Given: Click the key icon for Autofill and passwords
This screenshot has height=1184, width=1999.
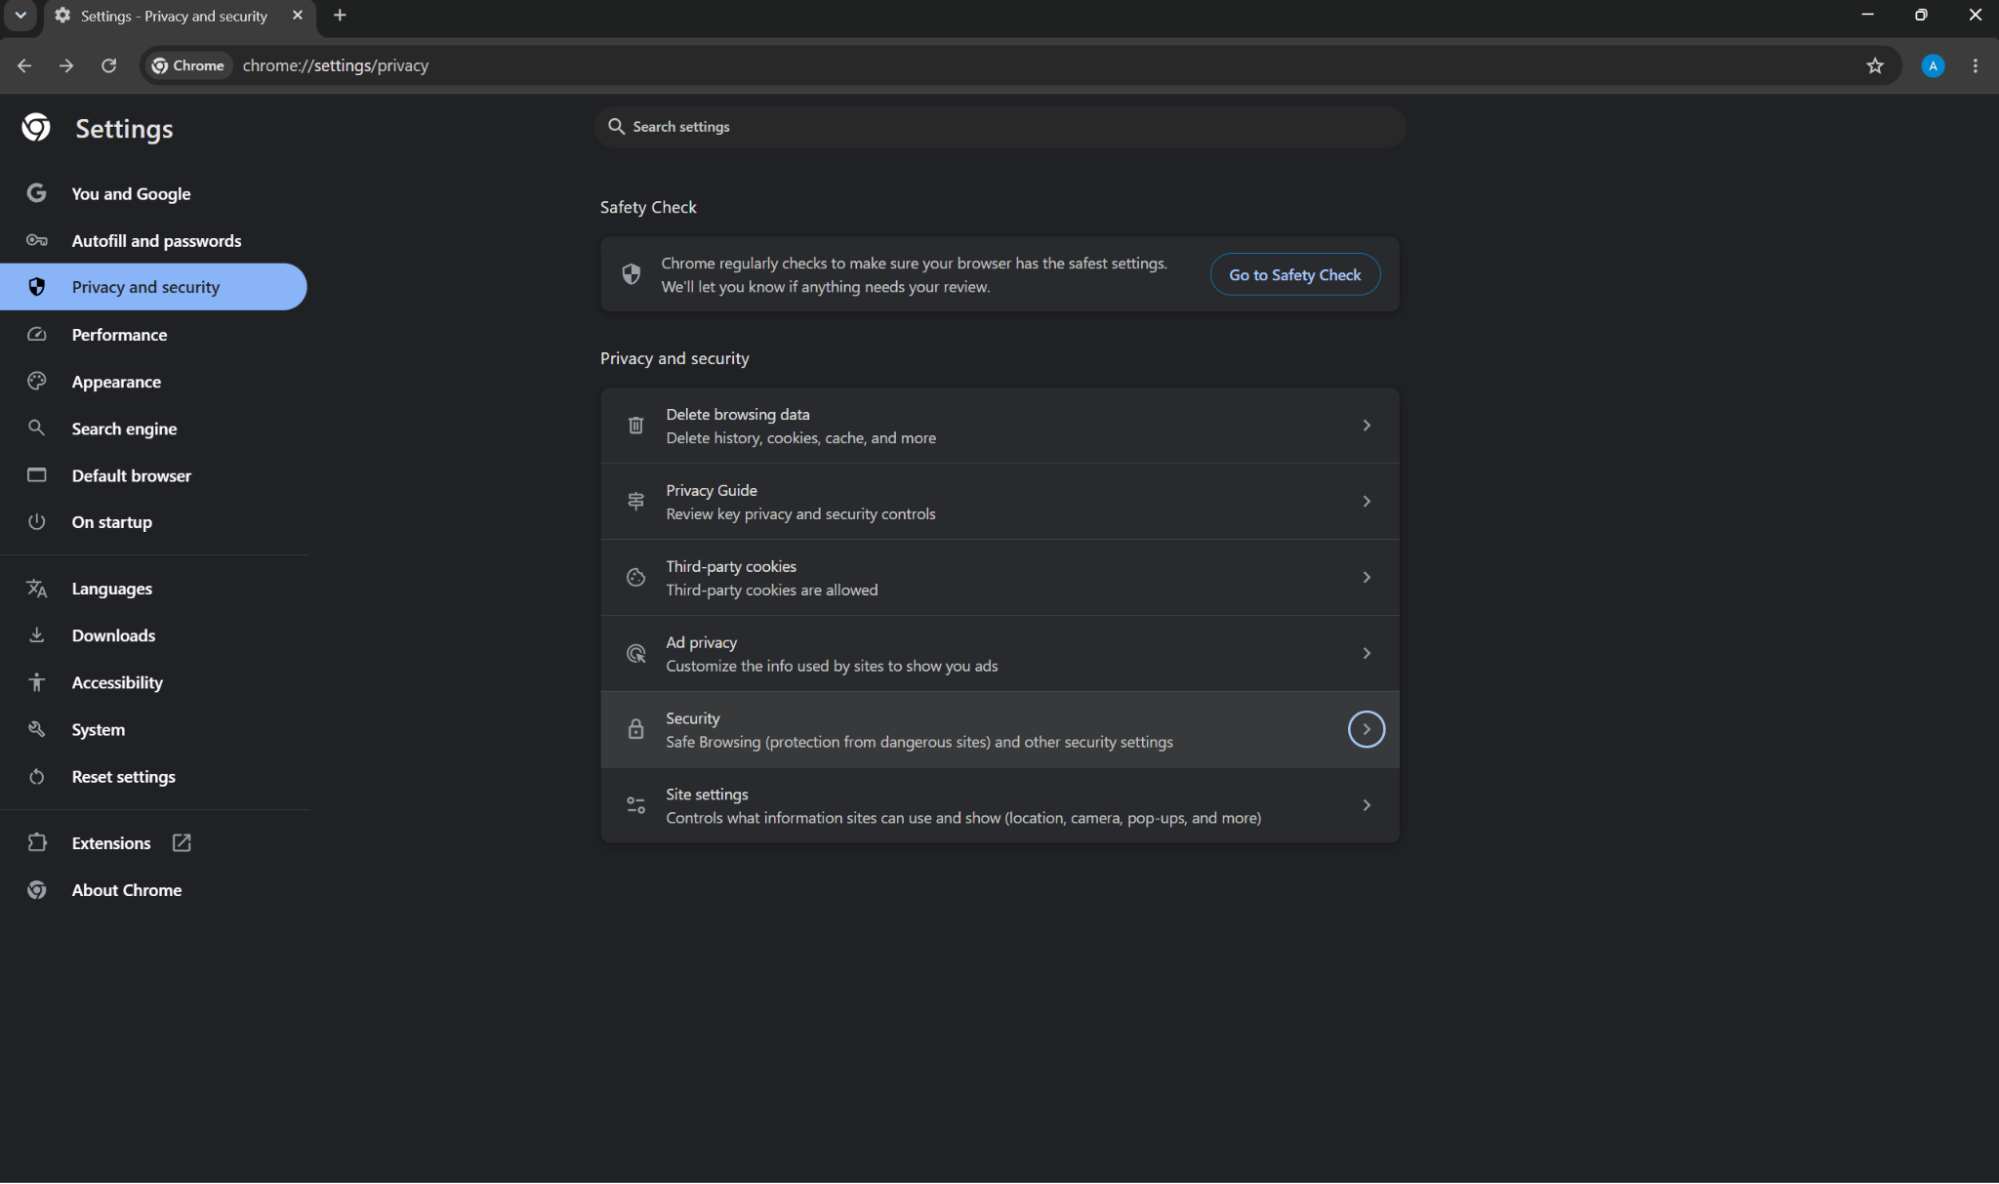Looking at the screenshot, I should [37, 240].
